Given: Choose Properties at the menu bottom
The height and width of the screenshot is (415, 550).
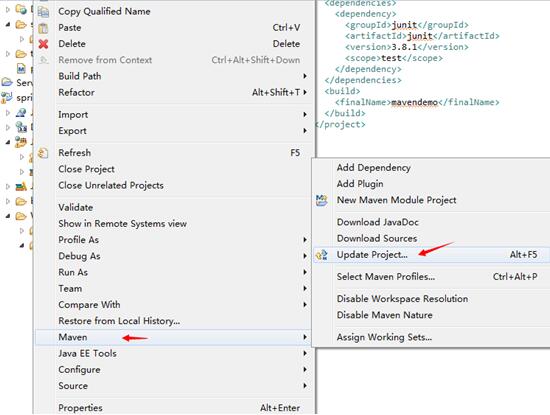Looking at the screenshot, I should 174,408.
